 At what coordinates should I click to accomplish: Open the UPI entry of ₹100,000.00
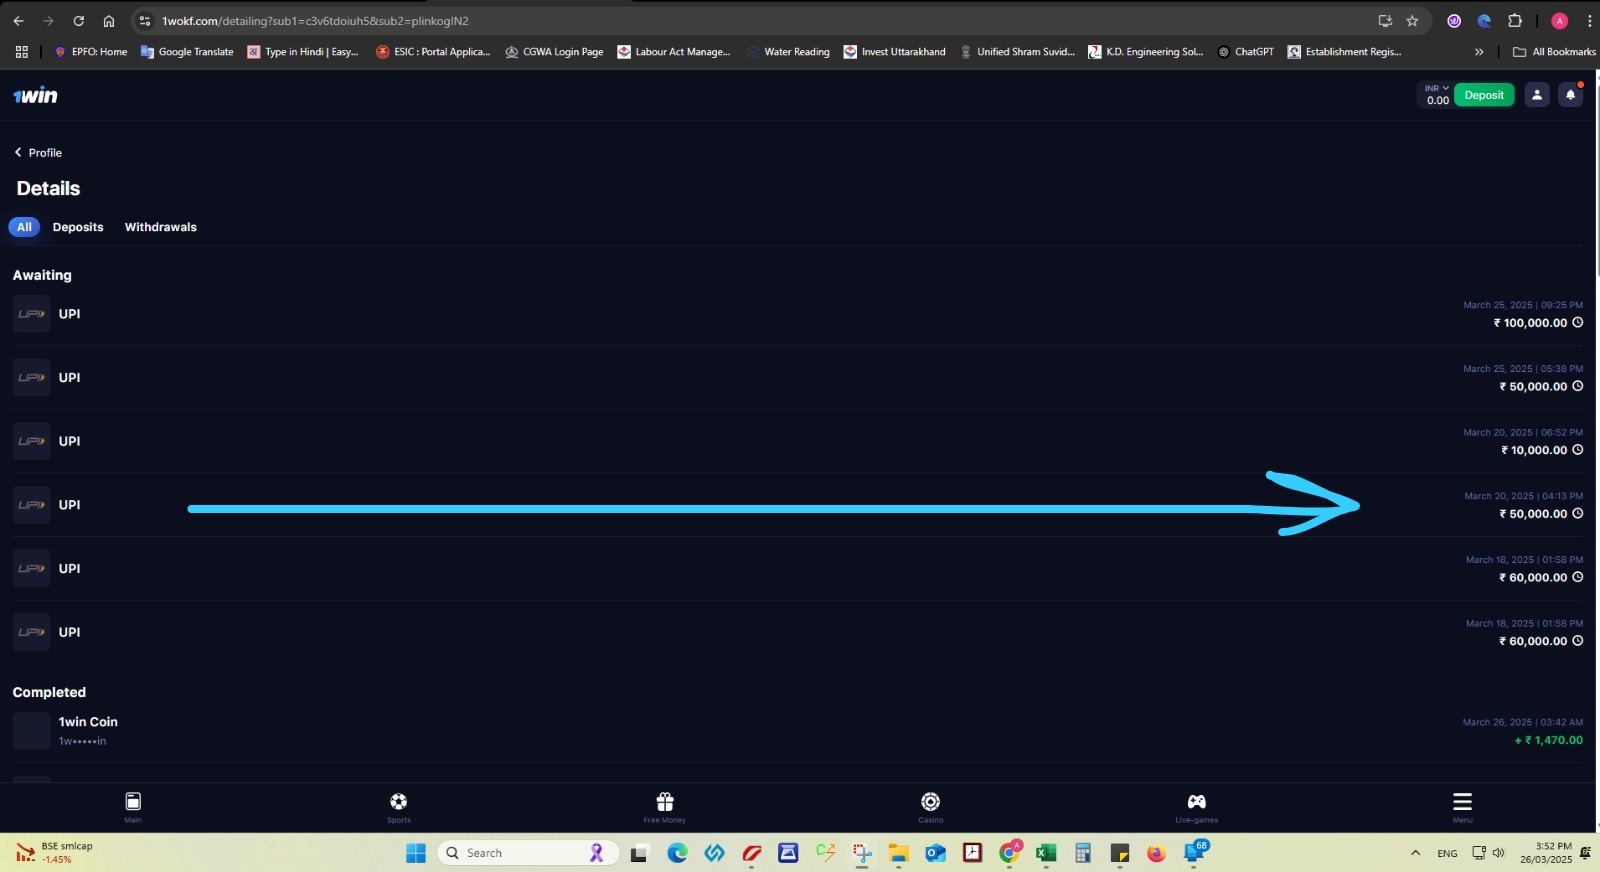tap(798, 314)
